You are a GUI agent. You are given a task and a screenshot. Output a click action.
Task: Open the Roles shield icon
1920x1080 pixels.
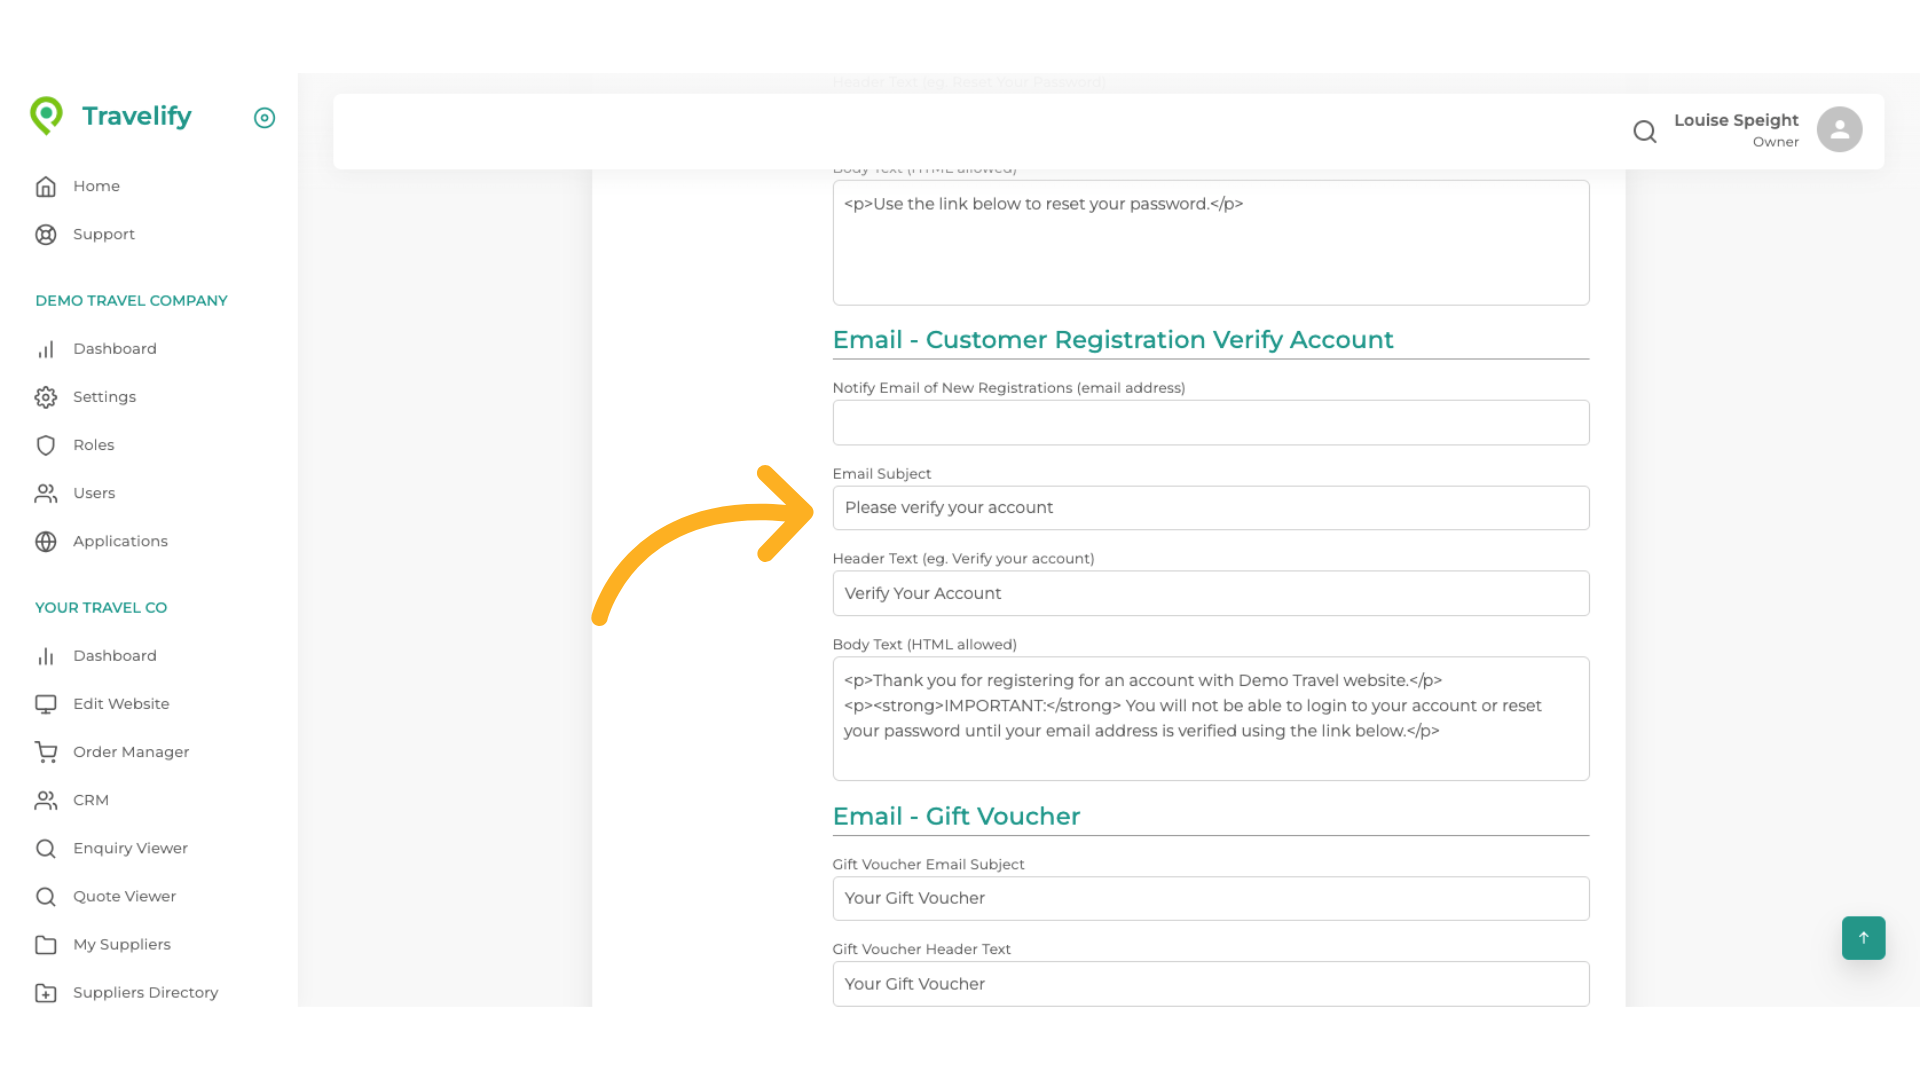(46, 445)
